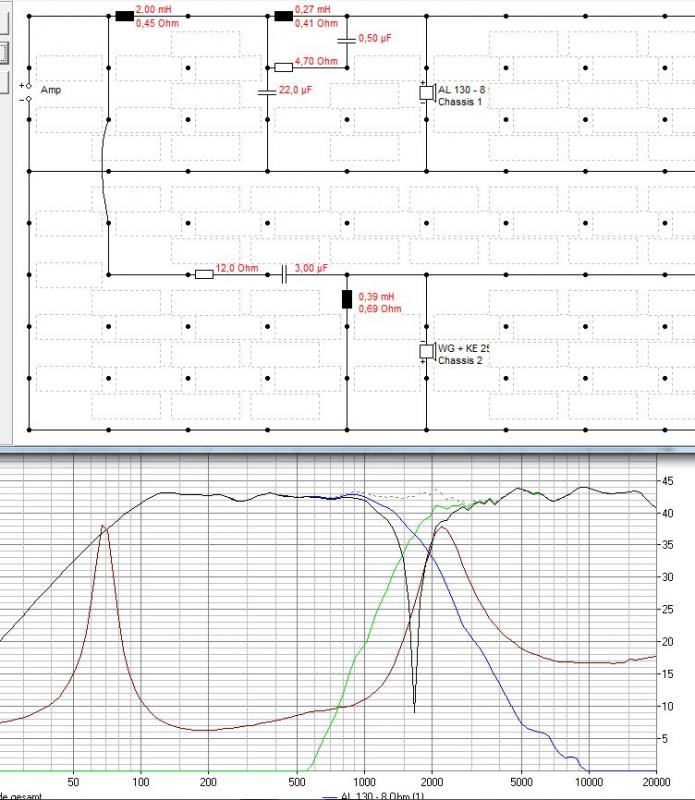Screen dimensions: 695x800
Task: Click the WG + KE 25 speaker symbol
Action: pyautogui.click(x=427, y=352)
